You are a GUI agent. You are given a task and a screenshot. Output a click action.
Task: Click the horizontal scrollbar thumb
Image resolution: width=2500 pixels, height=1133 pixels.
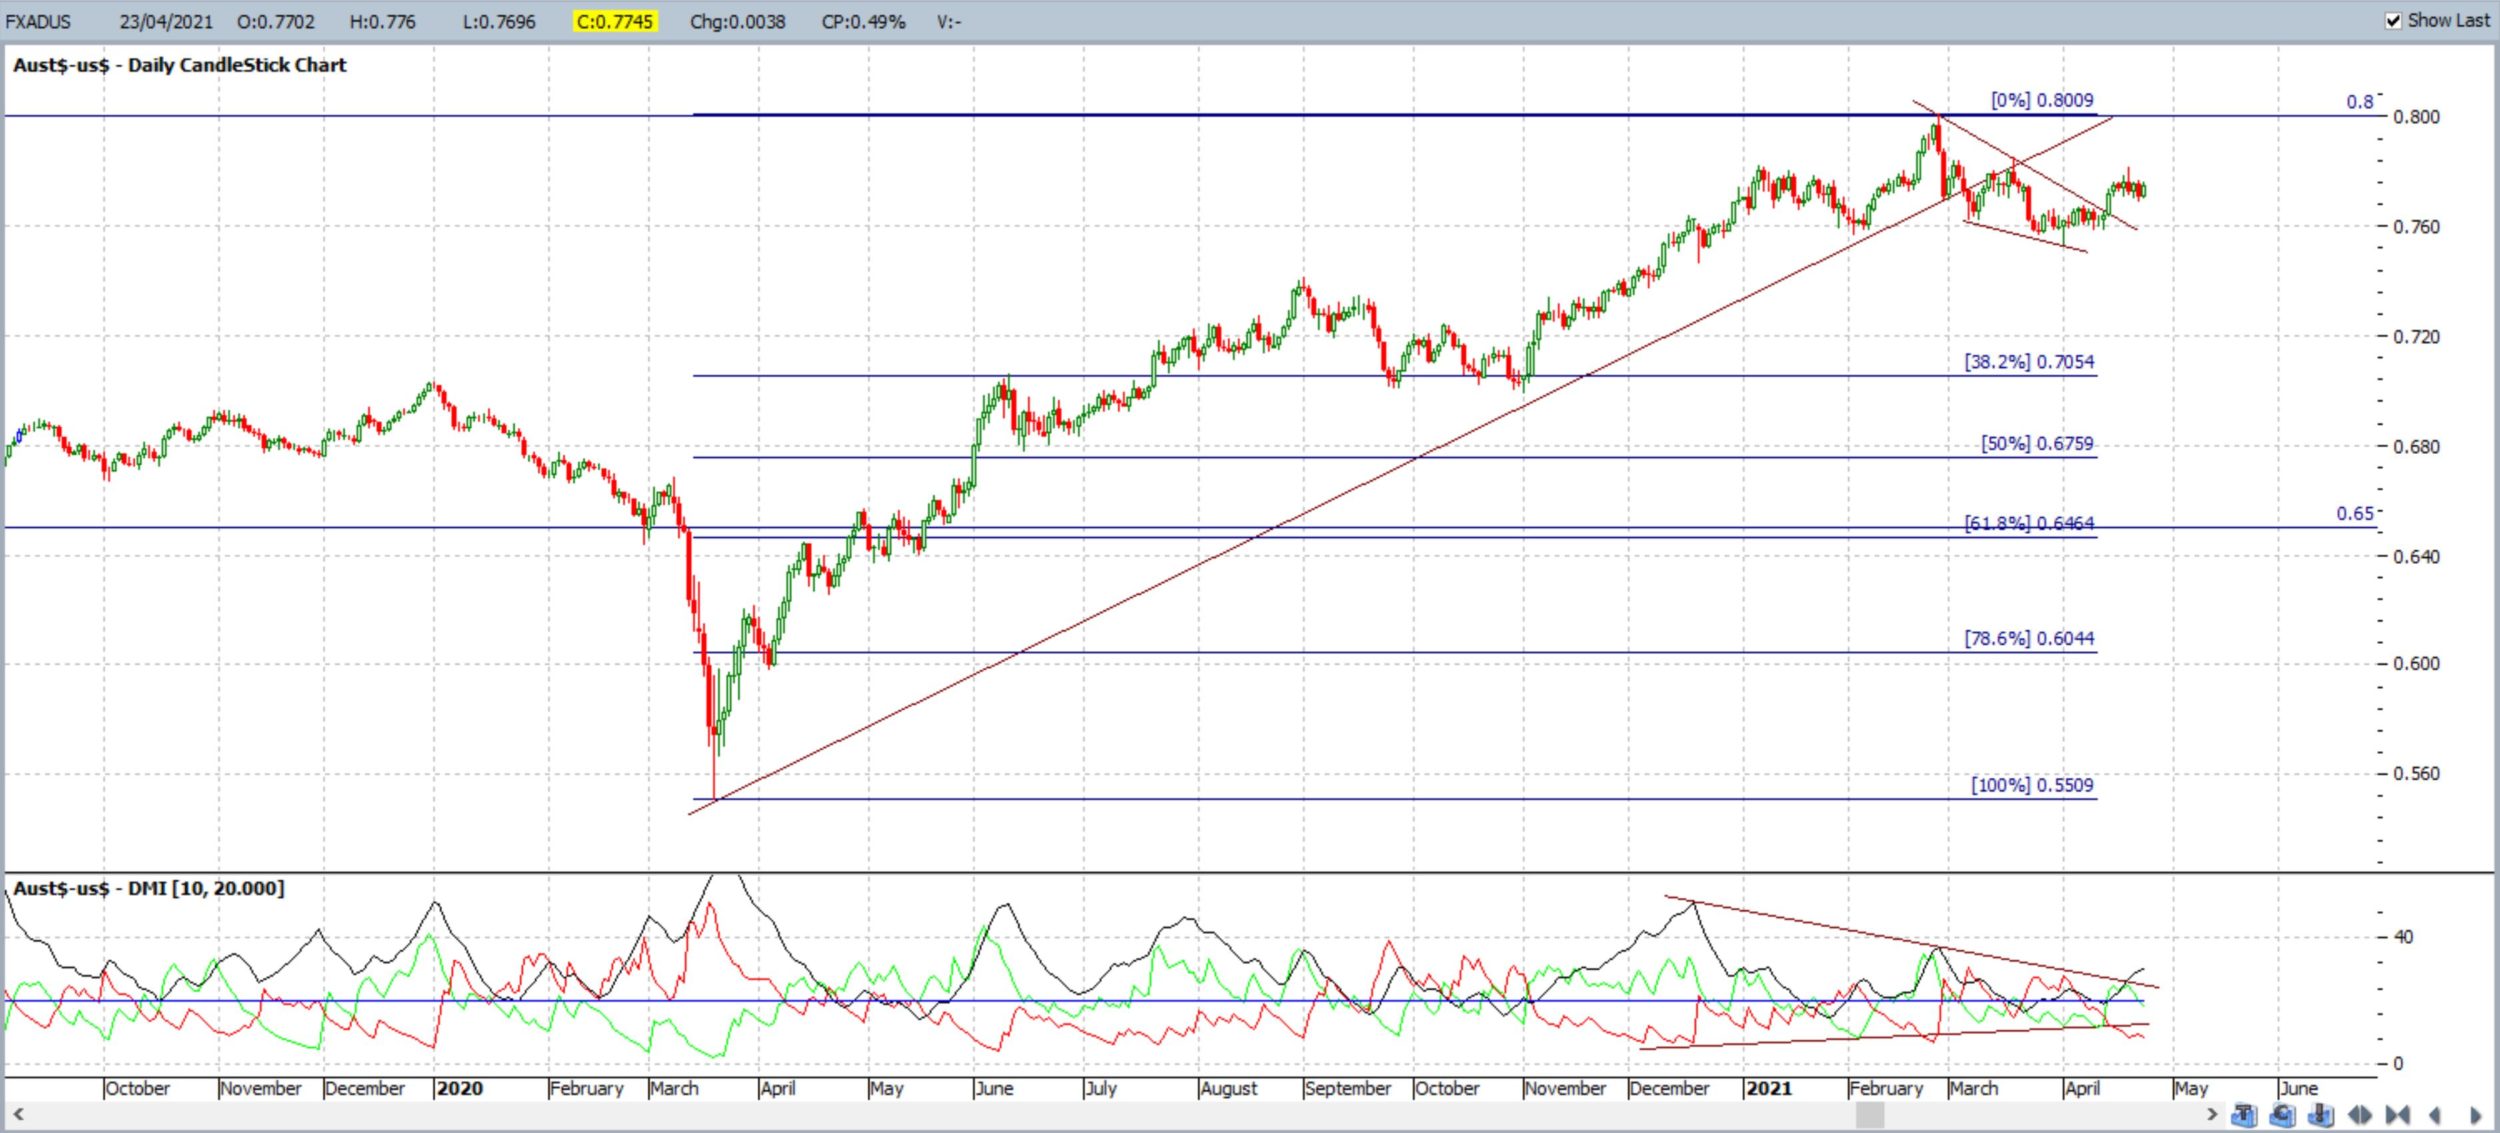pyautogui.click(x=1870, y=1114)
